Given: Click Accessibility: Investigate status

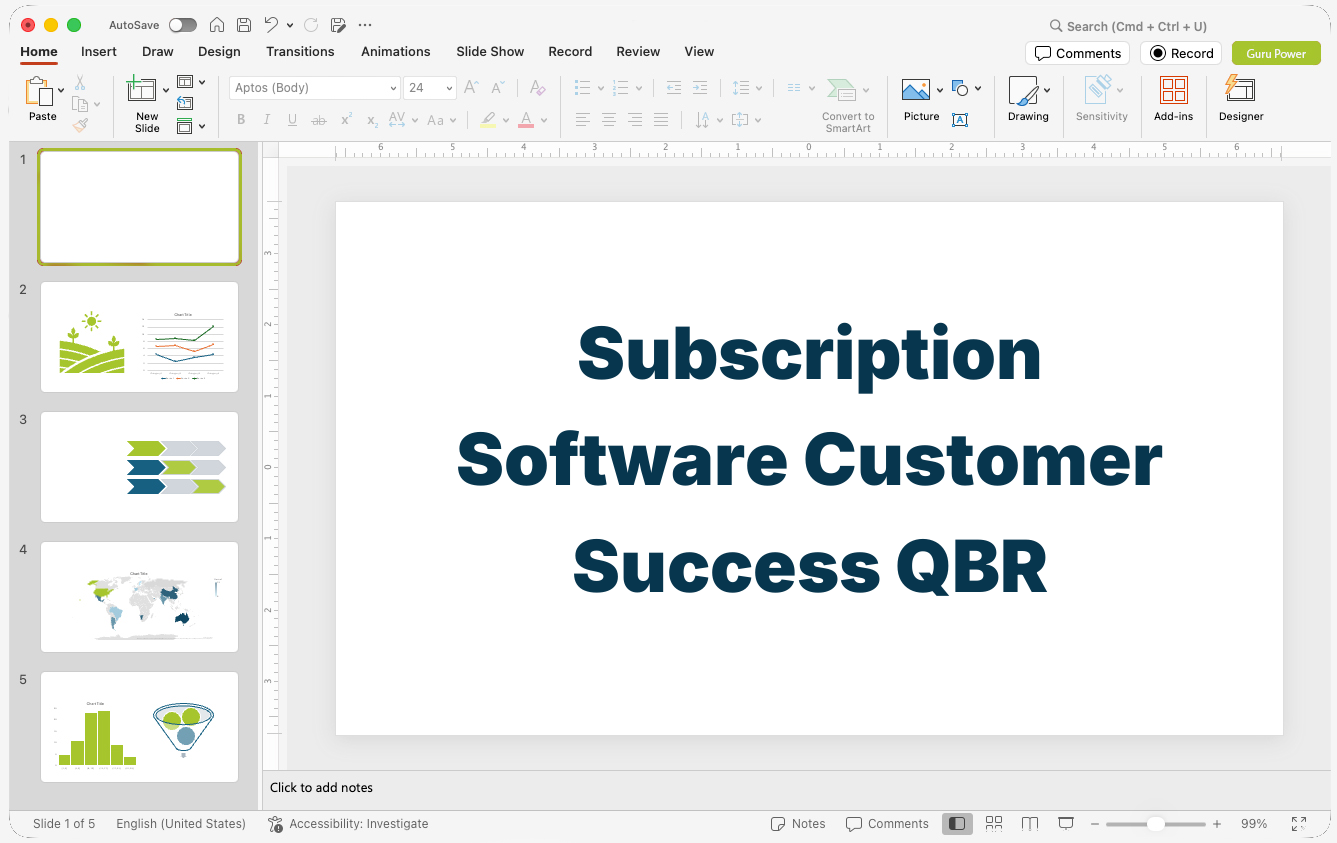Looking at the screenshot, I should coord(348,824).
